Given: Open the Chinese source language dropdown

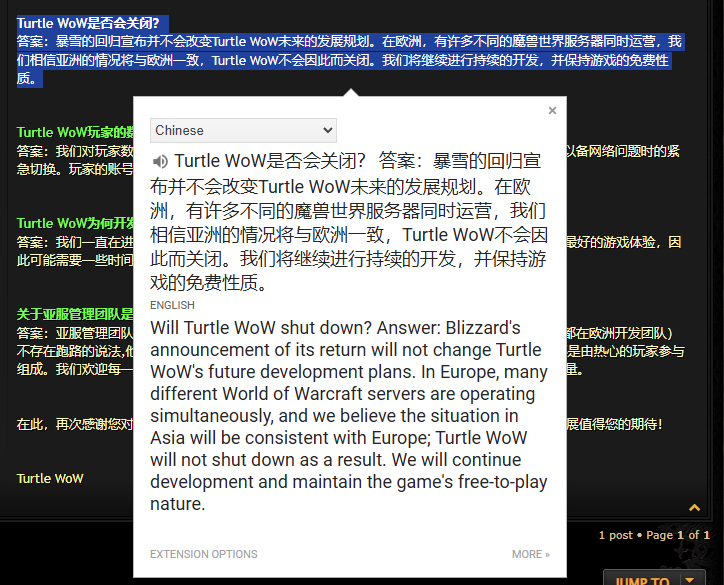Looking at the screenshot, I should (x=243, y=130).
